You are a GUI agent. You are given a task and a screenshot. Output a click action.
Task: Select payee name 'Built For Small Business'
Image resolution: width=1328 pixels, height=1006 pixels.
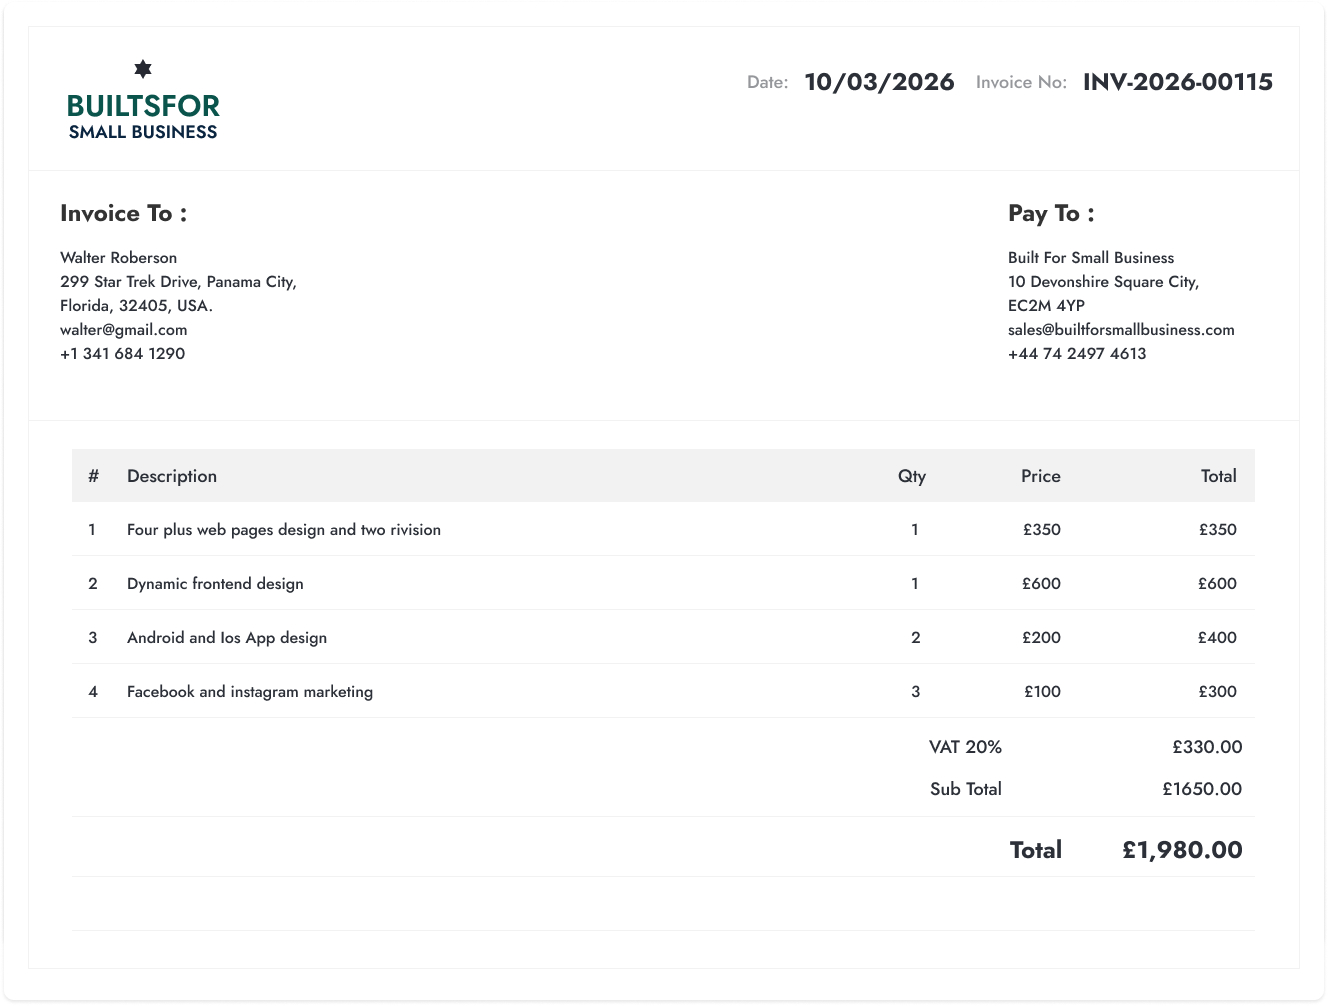[x=1091, y=258]
